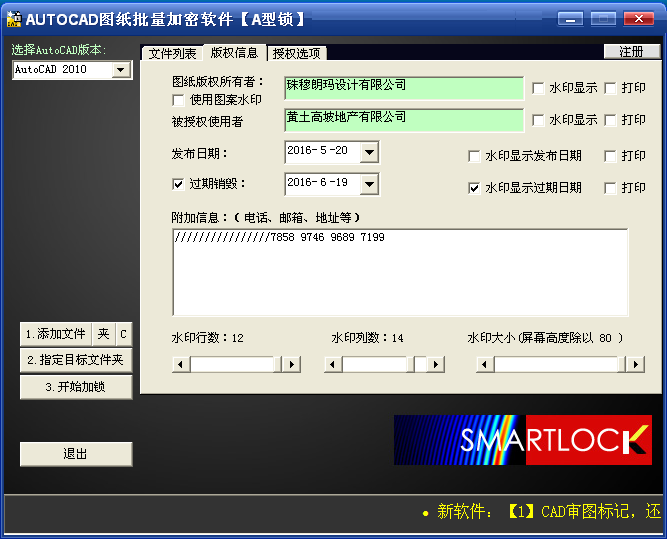Check 打印 next to 水印显示发布日期
667x539 pixels.
click(x=610, y=156)
